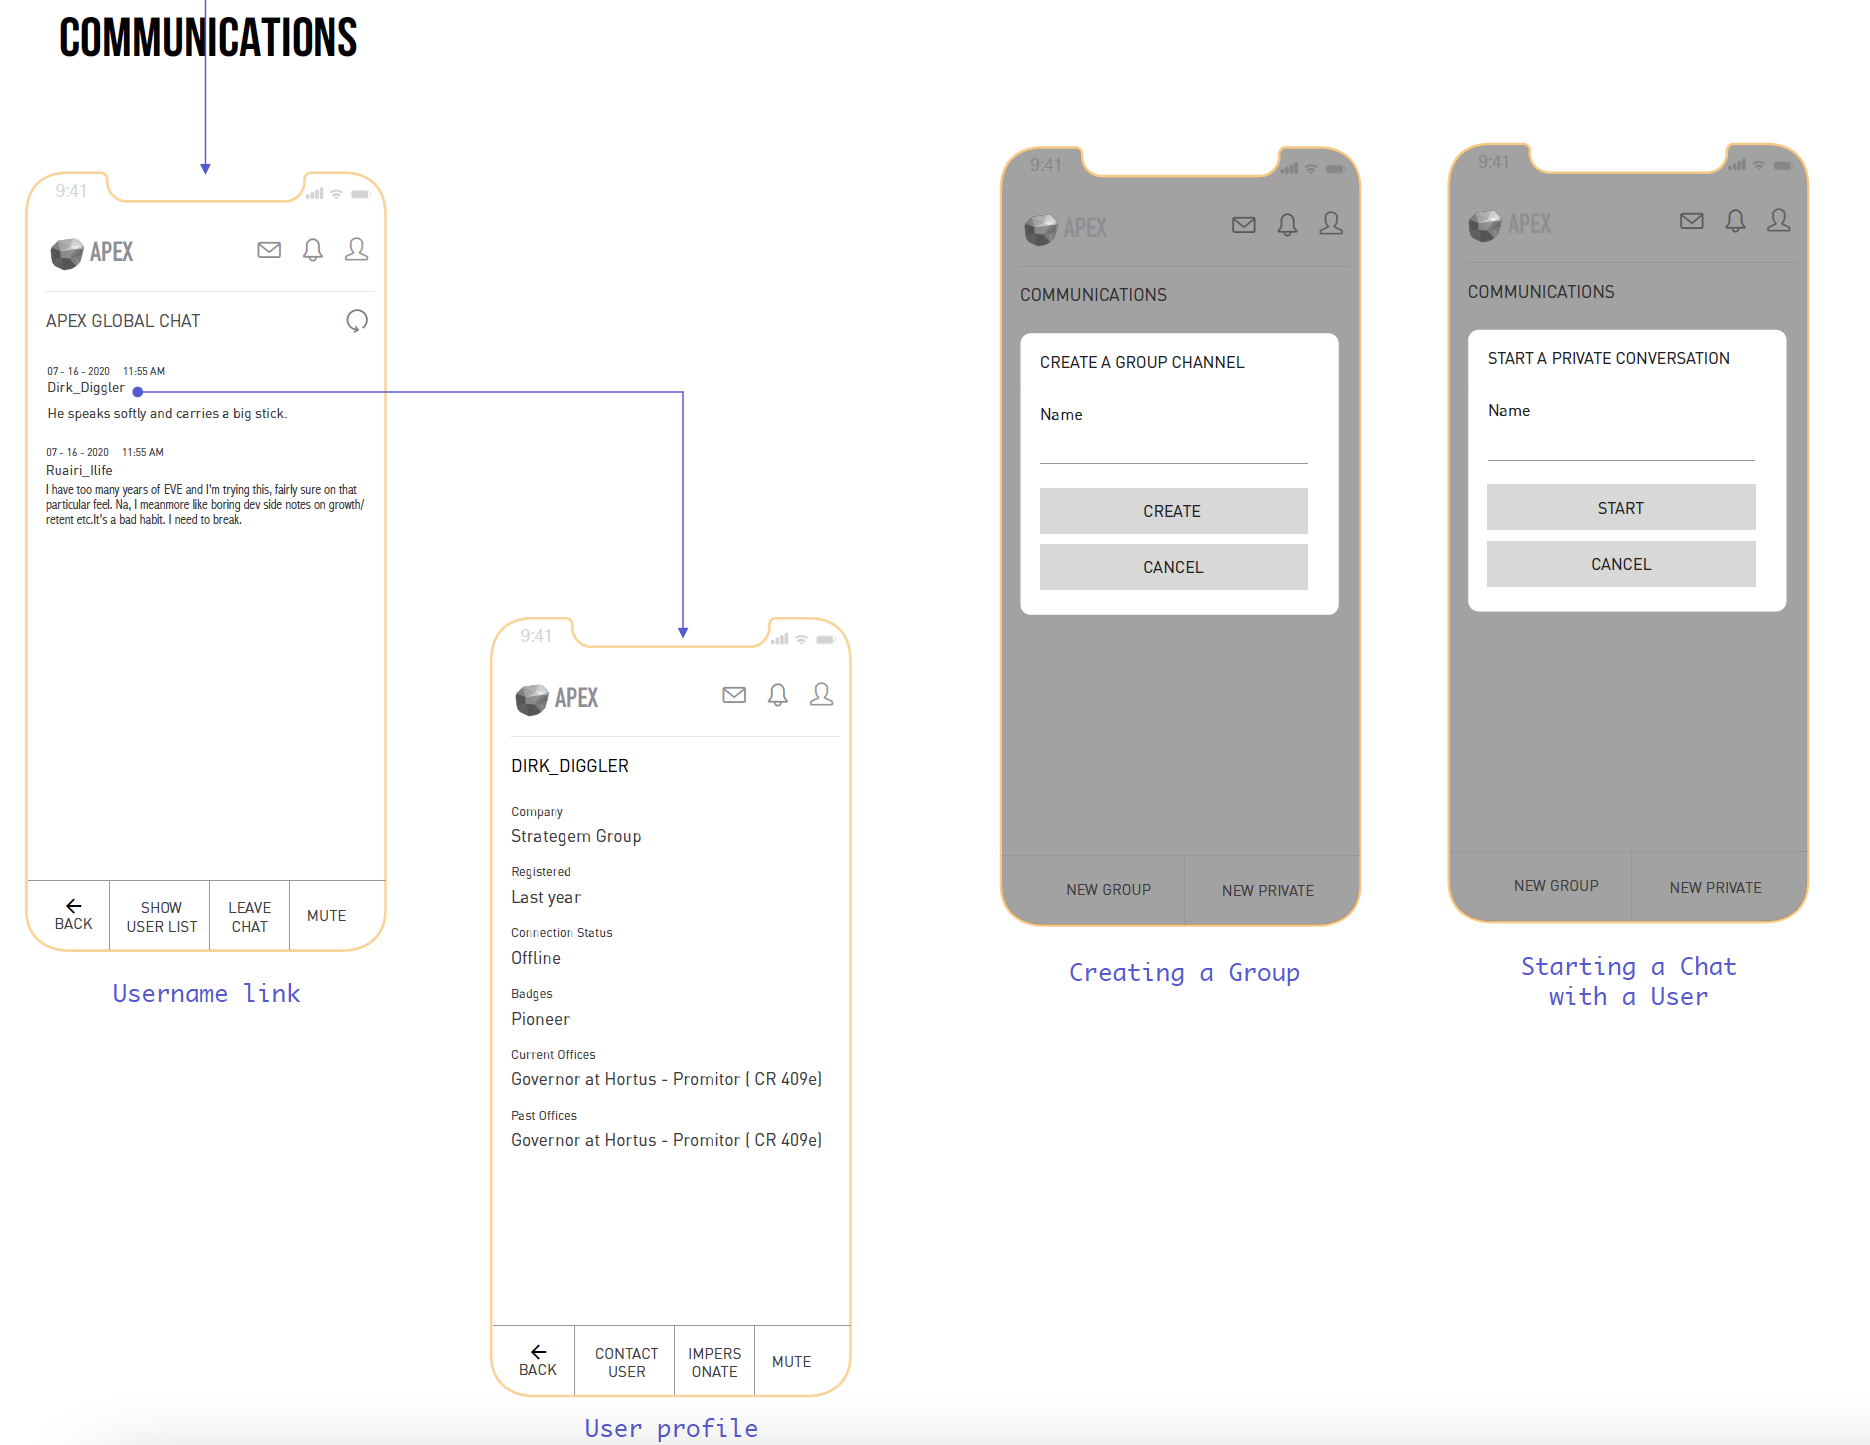Mute user from DIRK_DIGGLER profile

[x=791, y=1362]
